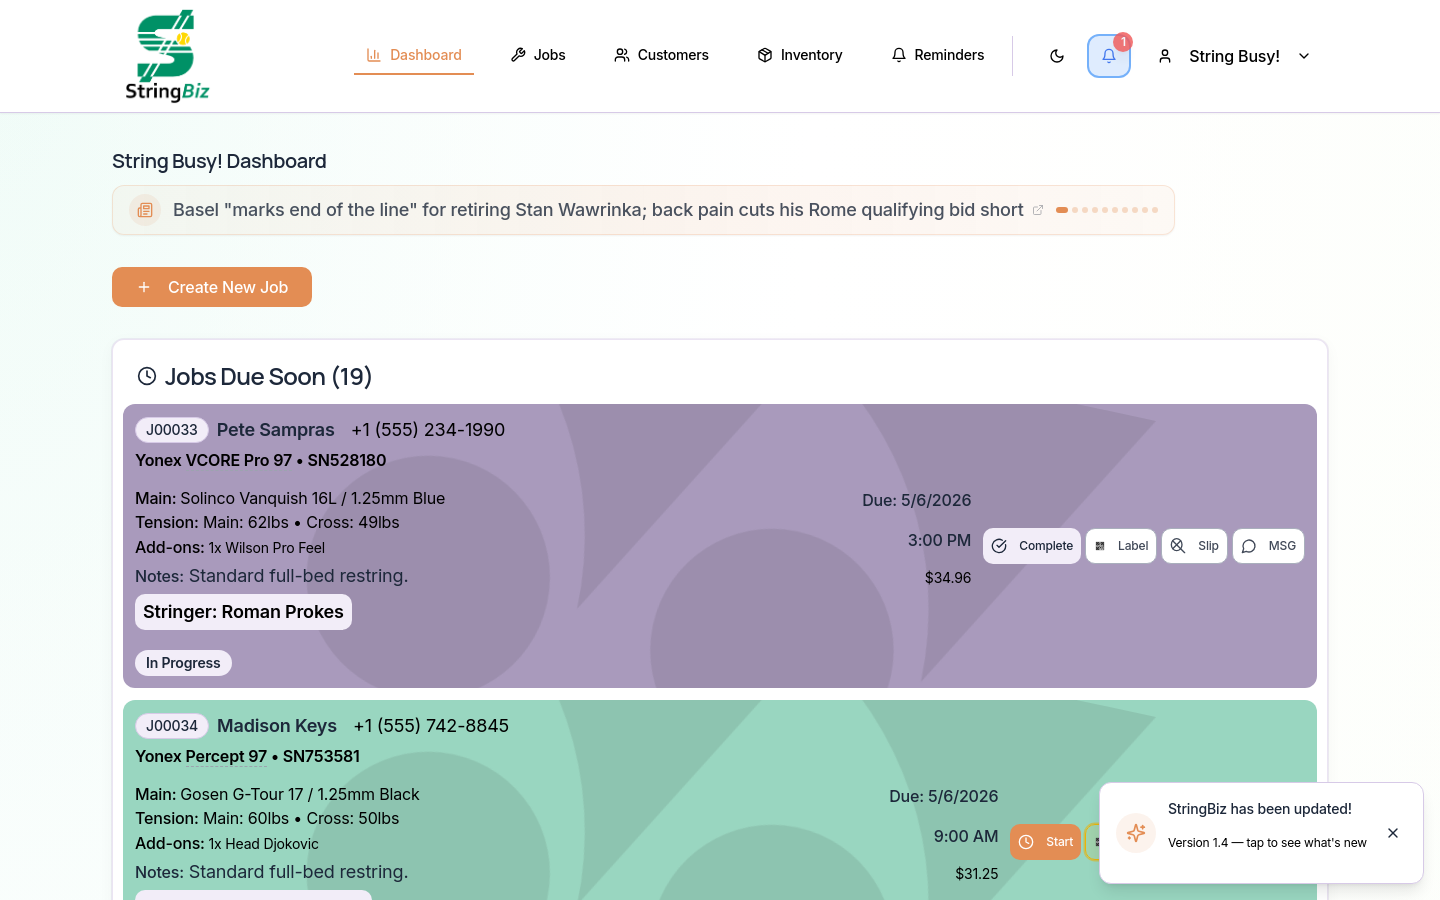Click Madison Keys phone number +1 (555) 742-8845

(x=431, y=726)
